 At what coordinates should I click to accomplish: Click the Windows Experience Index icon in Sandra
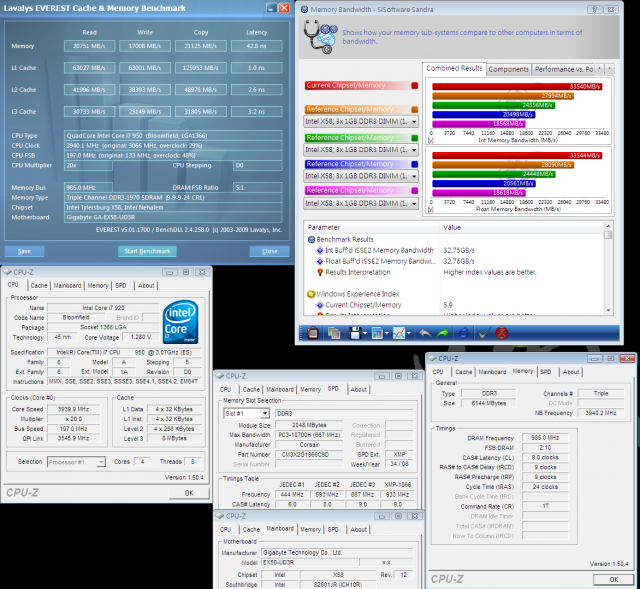coord(311,294)
